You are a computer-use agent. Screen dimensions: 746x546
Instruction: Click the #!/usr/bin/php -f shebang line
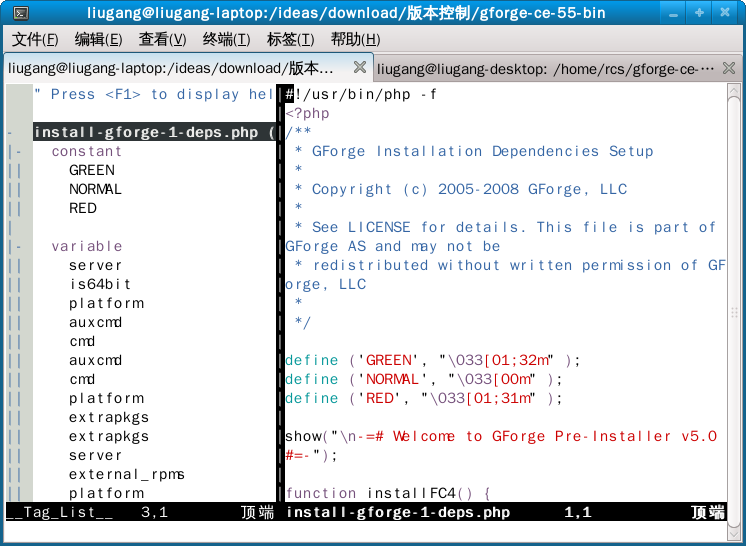(x=361, y=94)
